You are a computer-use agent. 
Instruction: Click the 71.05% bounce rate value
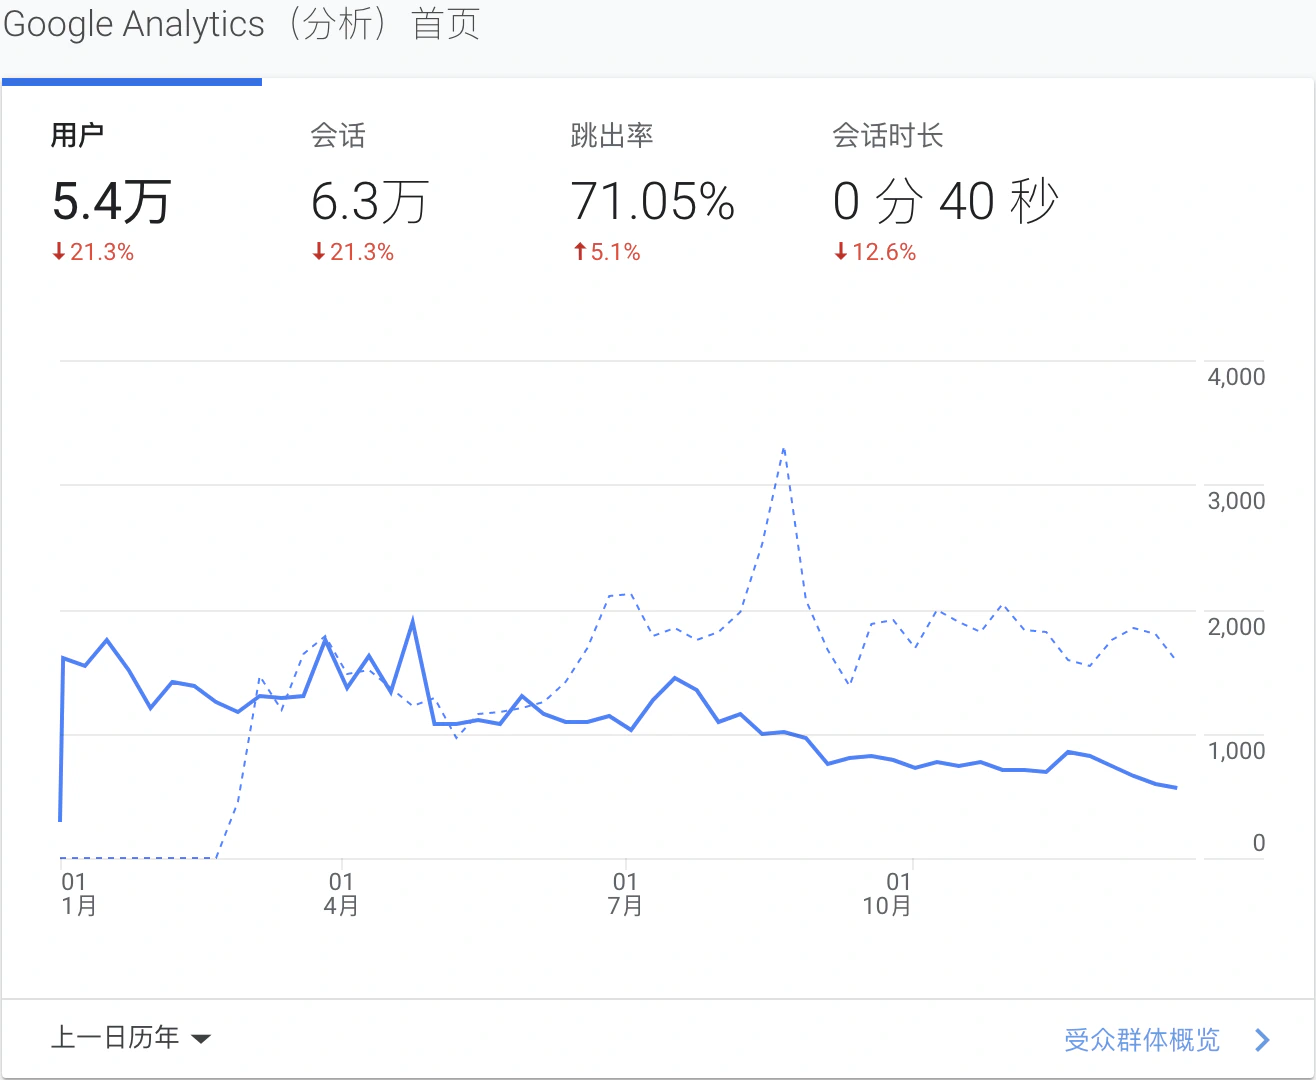pyautogui.click(x=653, y=202)
